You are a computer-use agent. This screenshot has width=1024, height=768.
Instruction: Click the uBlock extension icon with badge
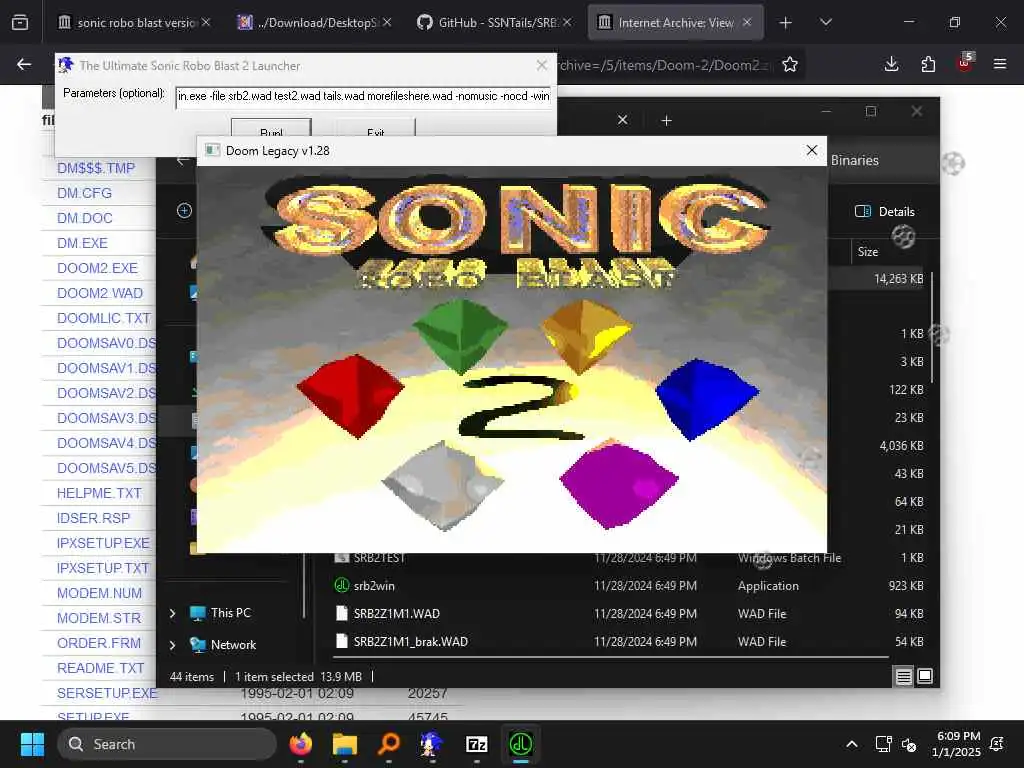click(x=965, y=63)
